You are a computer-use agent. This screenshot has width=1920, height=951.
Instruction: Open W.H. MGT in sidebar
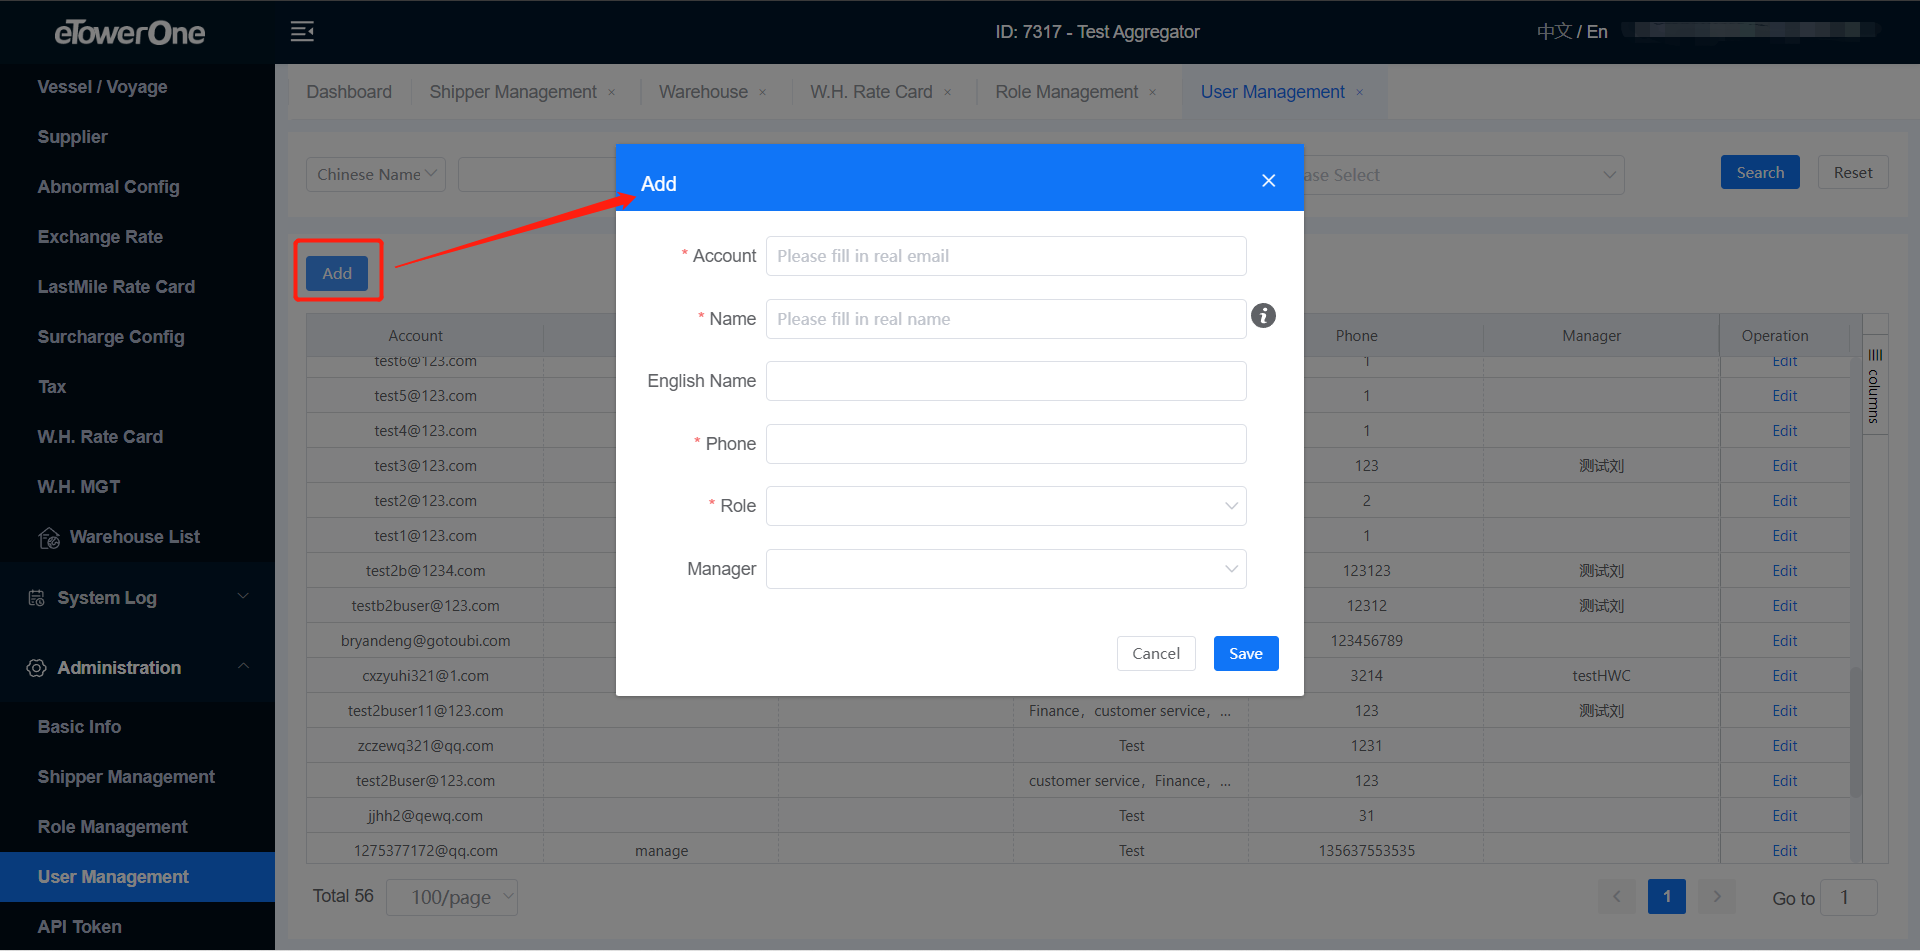tap(79, 487)
